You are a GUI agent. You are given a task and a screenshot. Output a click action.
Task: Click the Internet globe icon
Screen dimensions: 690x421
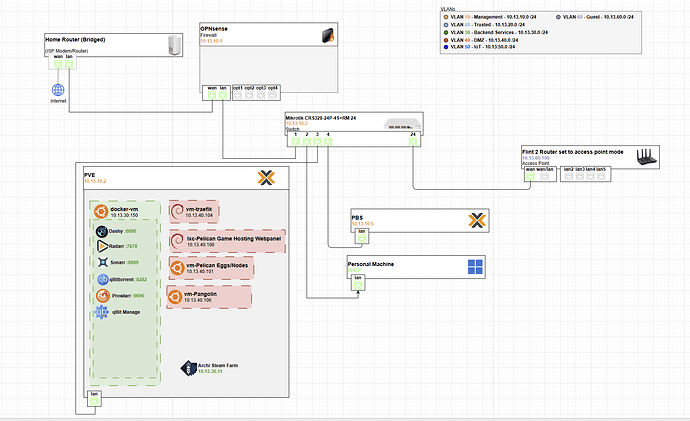(x=56, y=90)
